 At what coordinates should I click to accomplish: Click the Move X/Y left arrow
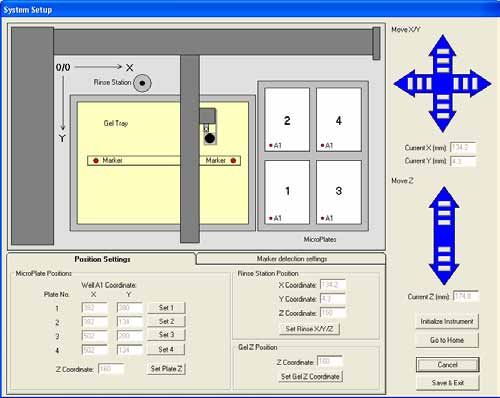click(x=413, y=84)
